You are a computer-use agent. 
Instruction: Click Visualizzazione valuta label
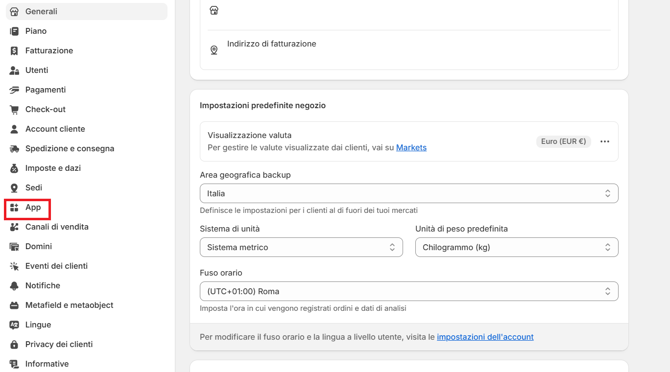click(x=250, y=135)
